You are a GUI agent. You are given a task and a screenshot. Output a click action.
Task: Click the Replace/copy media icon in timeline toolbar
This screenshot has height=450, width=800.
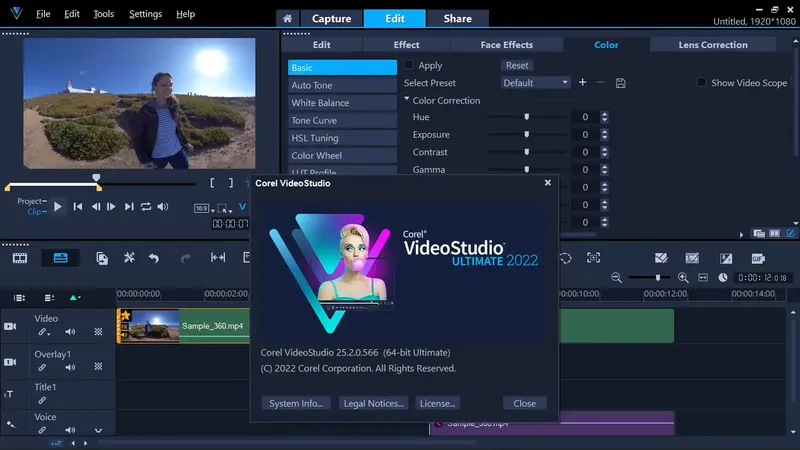[102, 258]
